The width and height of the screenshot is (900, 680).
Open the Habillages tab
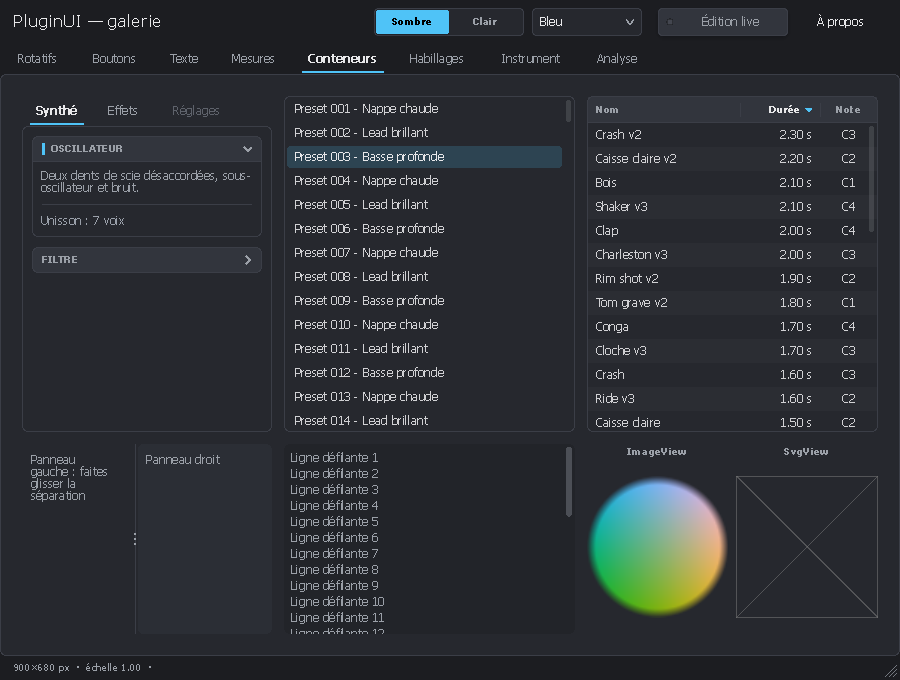click(x=436, y=59)
